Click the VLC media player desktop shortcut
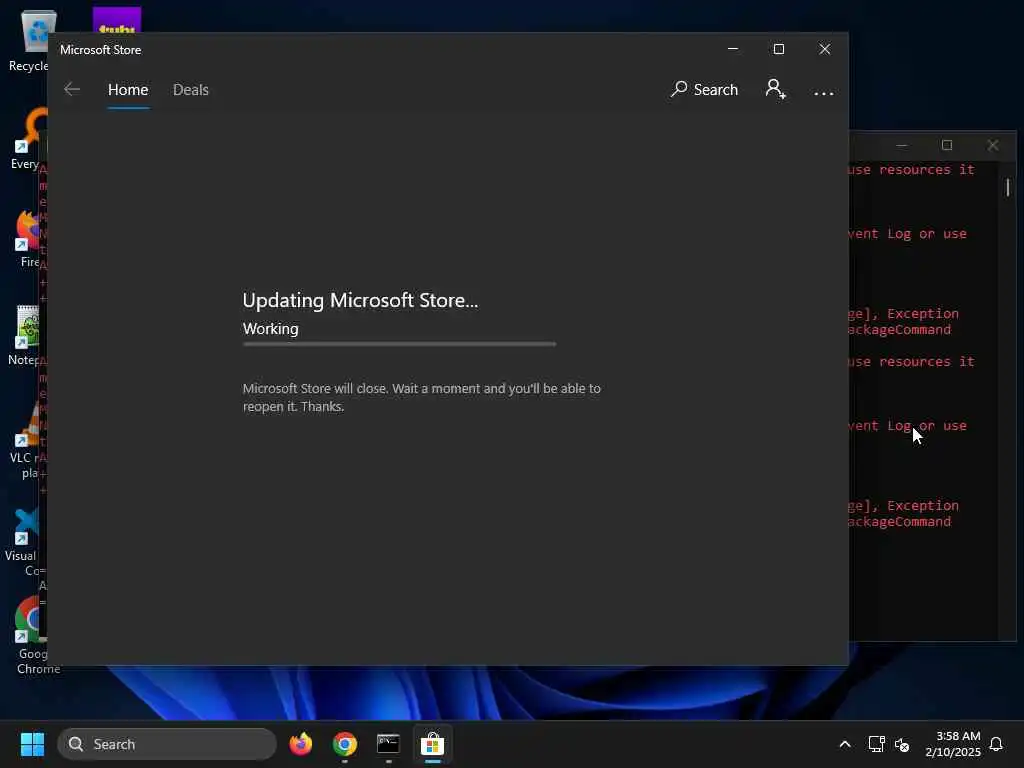 pyautogui.click(x=26, y=441)
